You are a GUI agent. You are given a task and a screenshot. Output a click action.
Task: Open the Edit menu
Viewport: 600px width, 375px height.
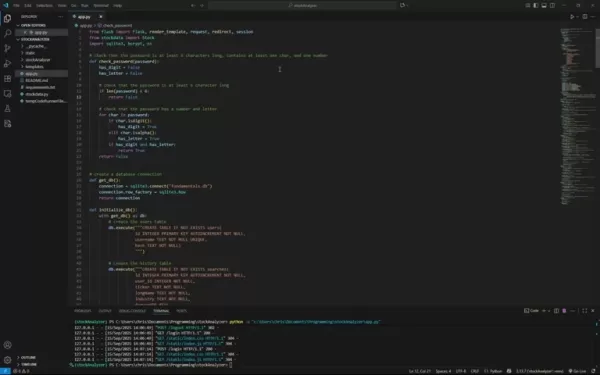pyautogui.click(x=28, y=5)
